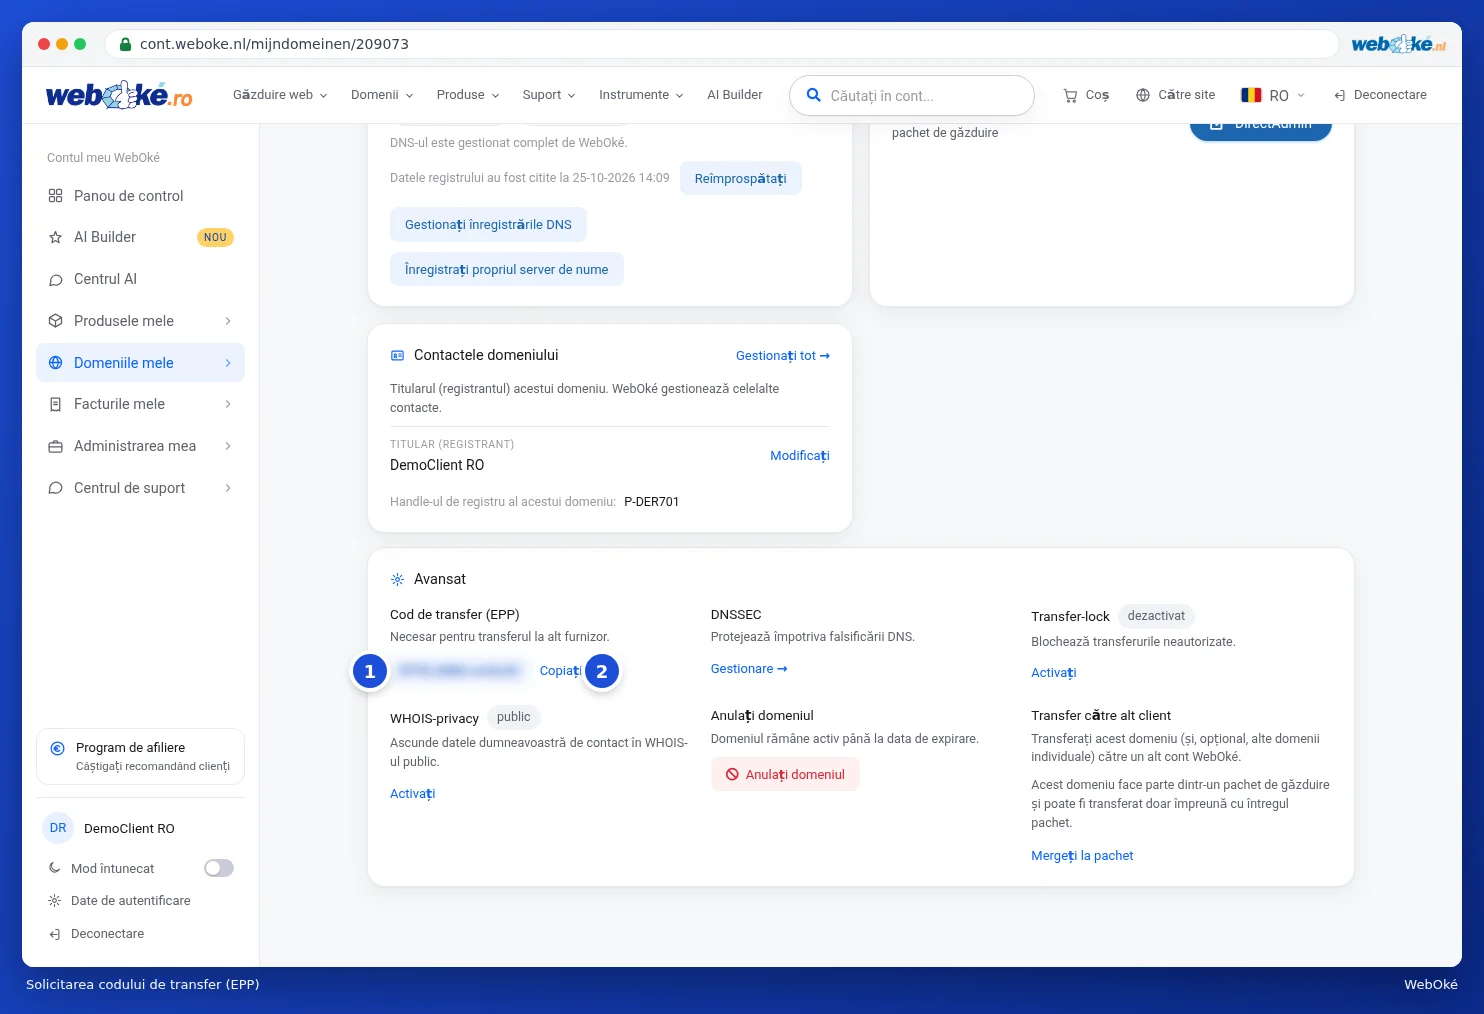Open the AI Builder top menu item

point(735,95)
